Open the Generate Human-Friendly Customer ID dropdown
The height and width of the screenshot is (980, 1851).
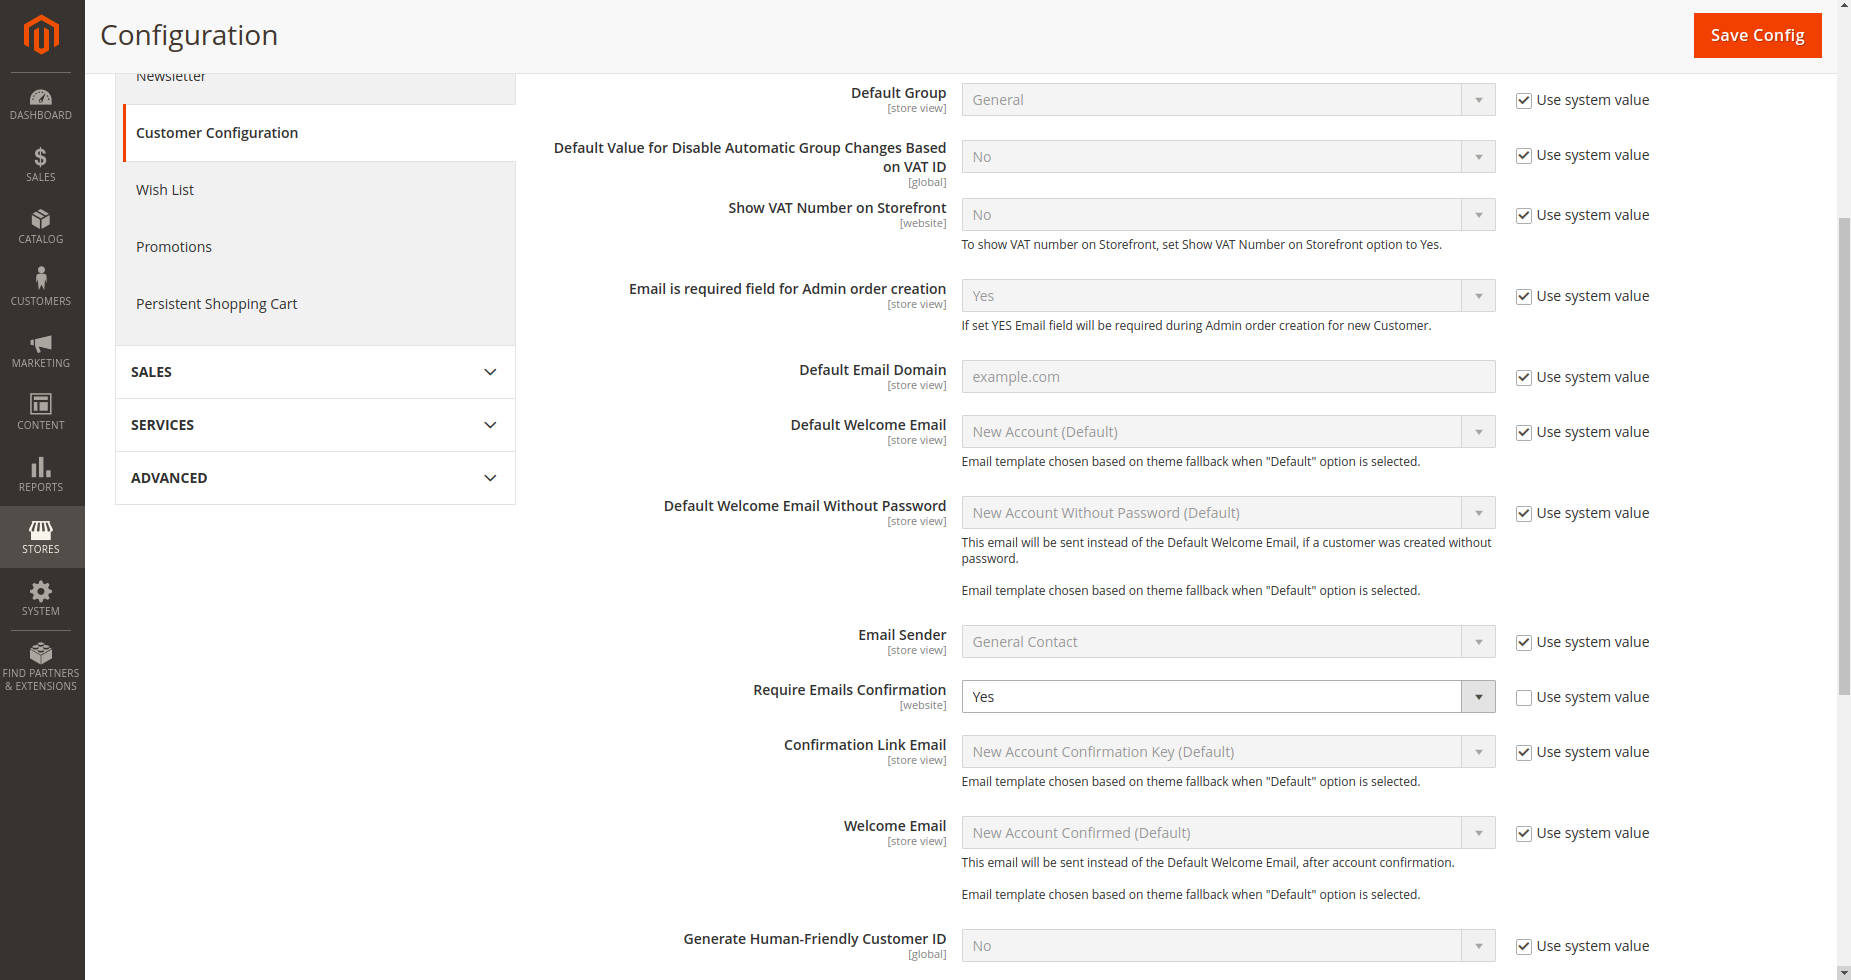(x=1228, y=946)
